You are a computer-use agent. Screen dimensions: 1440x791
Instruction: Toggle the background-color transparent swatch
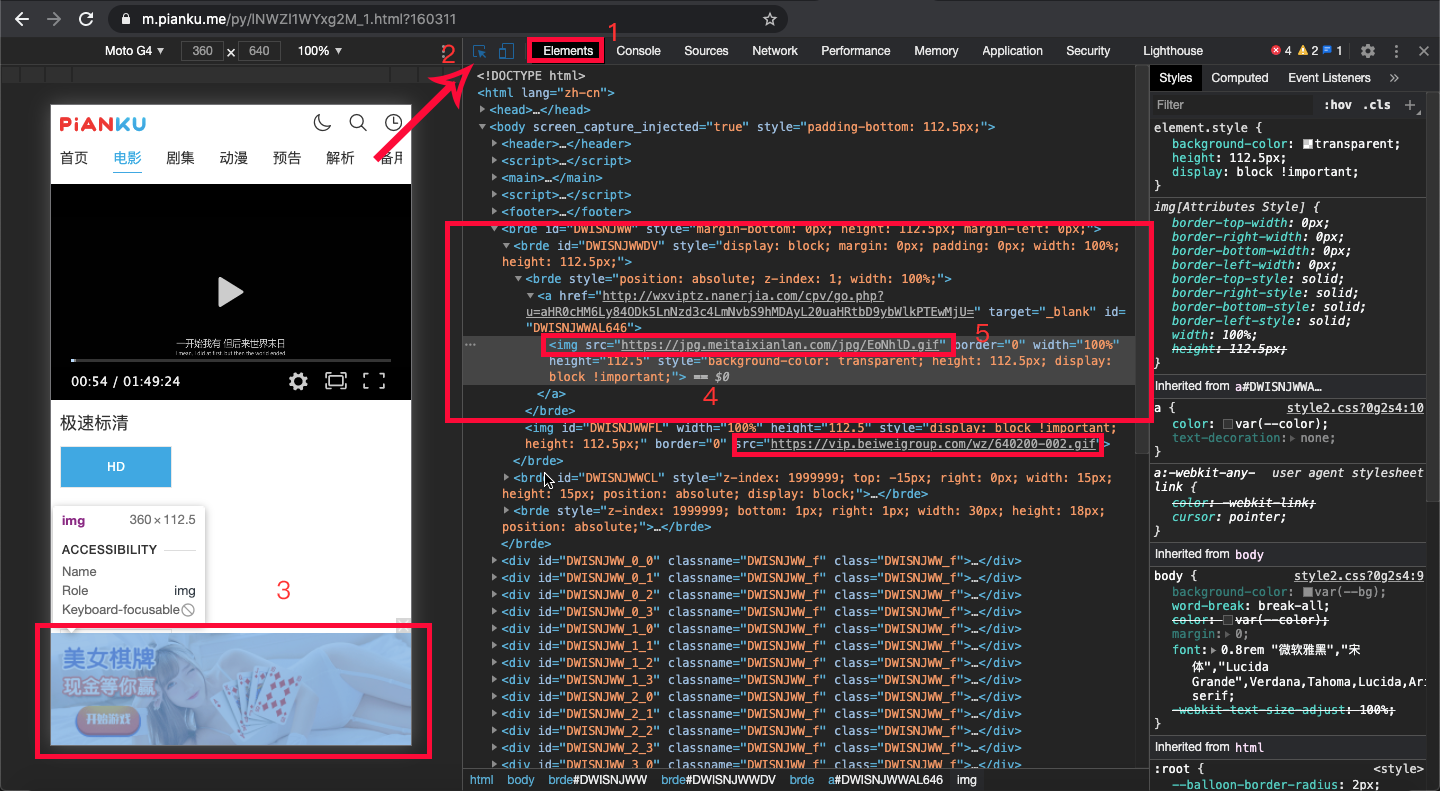pos(1308,144)
